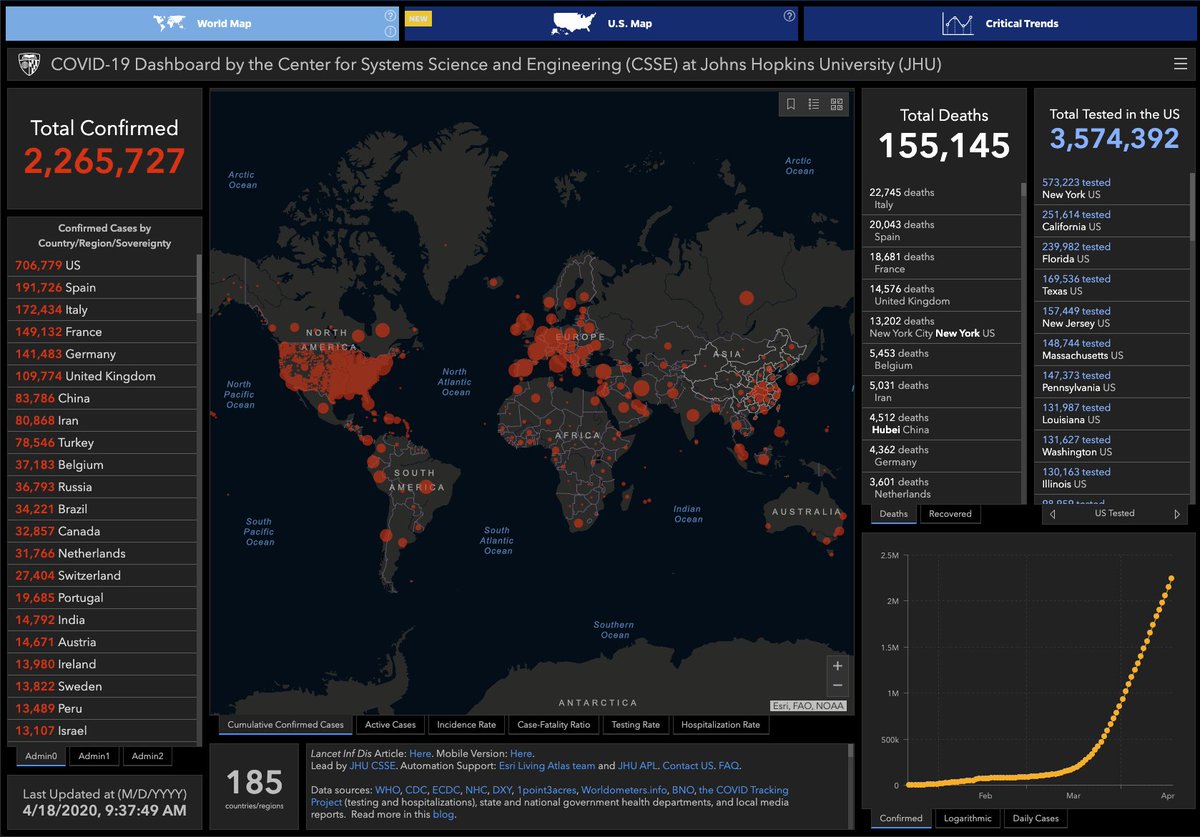The height and width of the screenshot is (837, 1200).
Task: Switch to the U.S. Map view
Action: pos(602,23)
